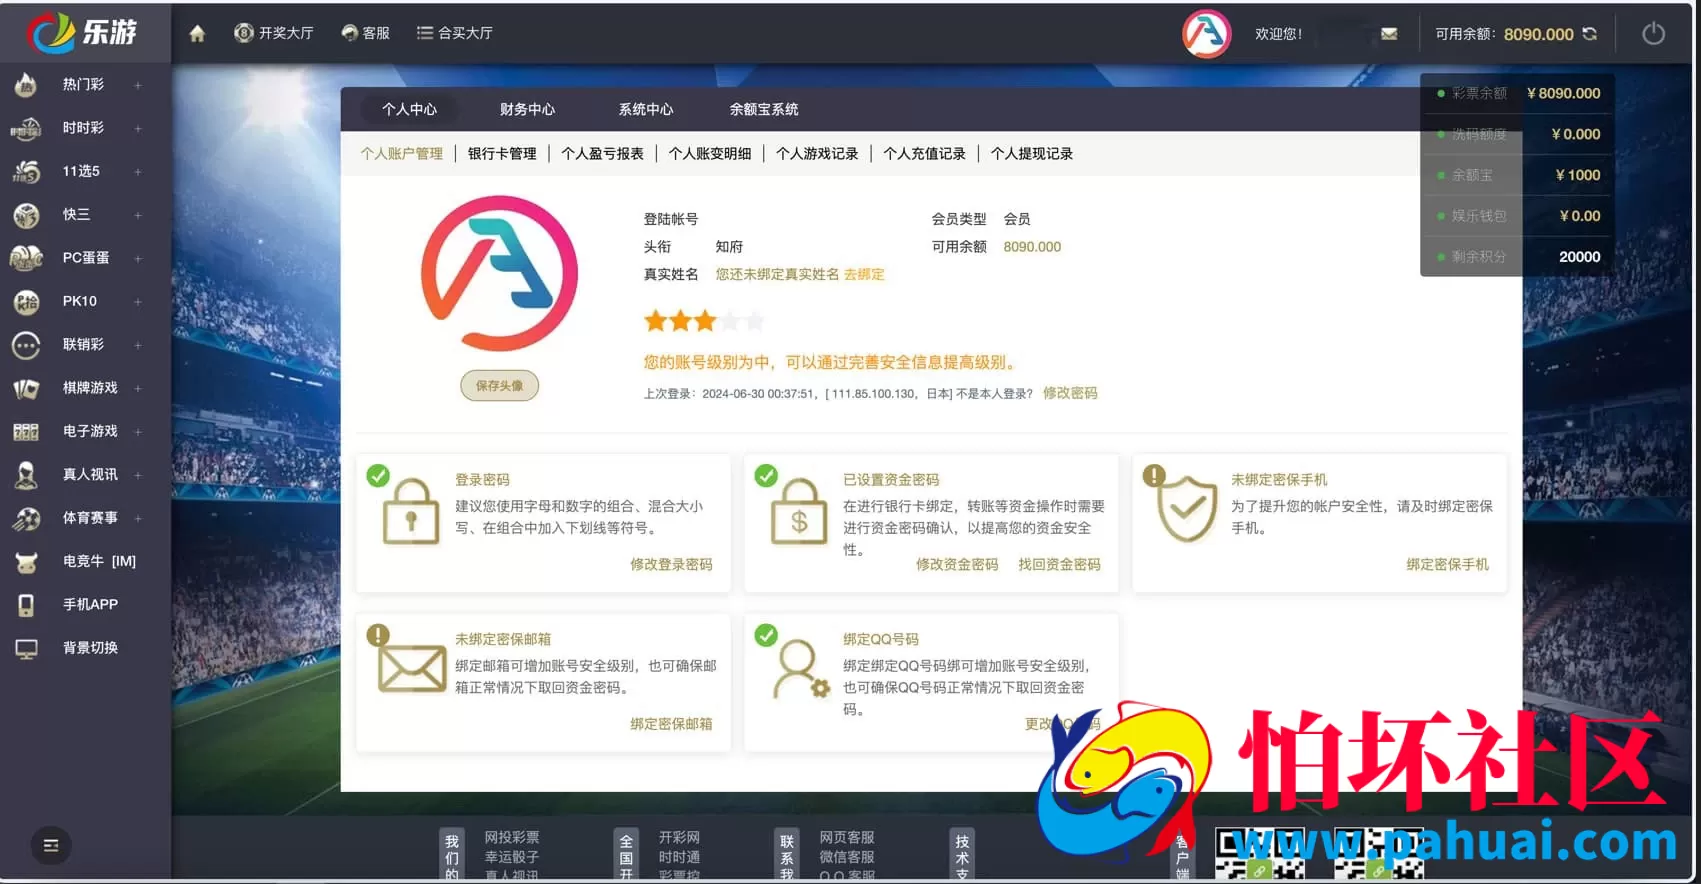Expand PK10 with its plus sign
The width and height of the screenshot is (1701, 884).
(x=138, y=301)
